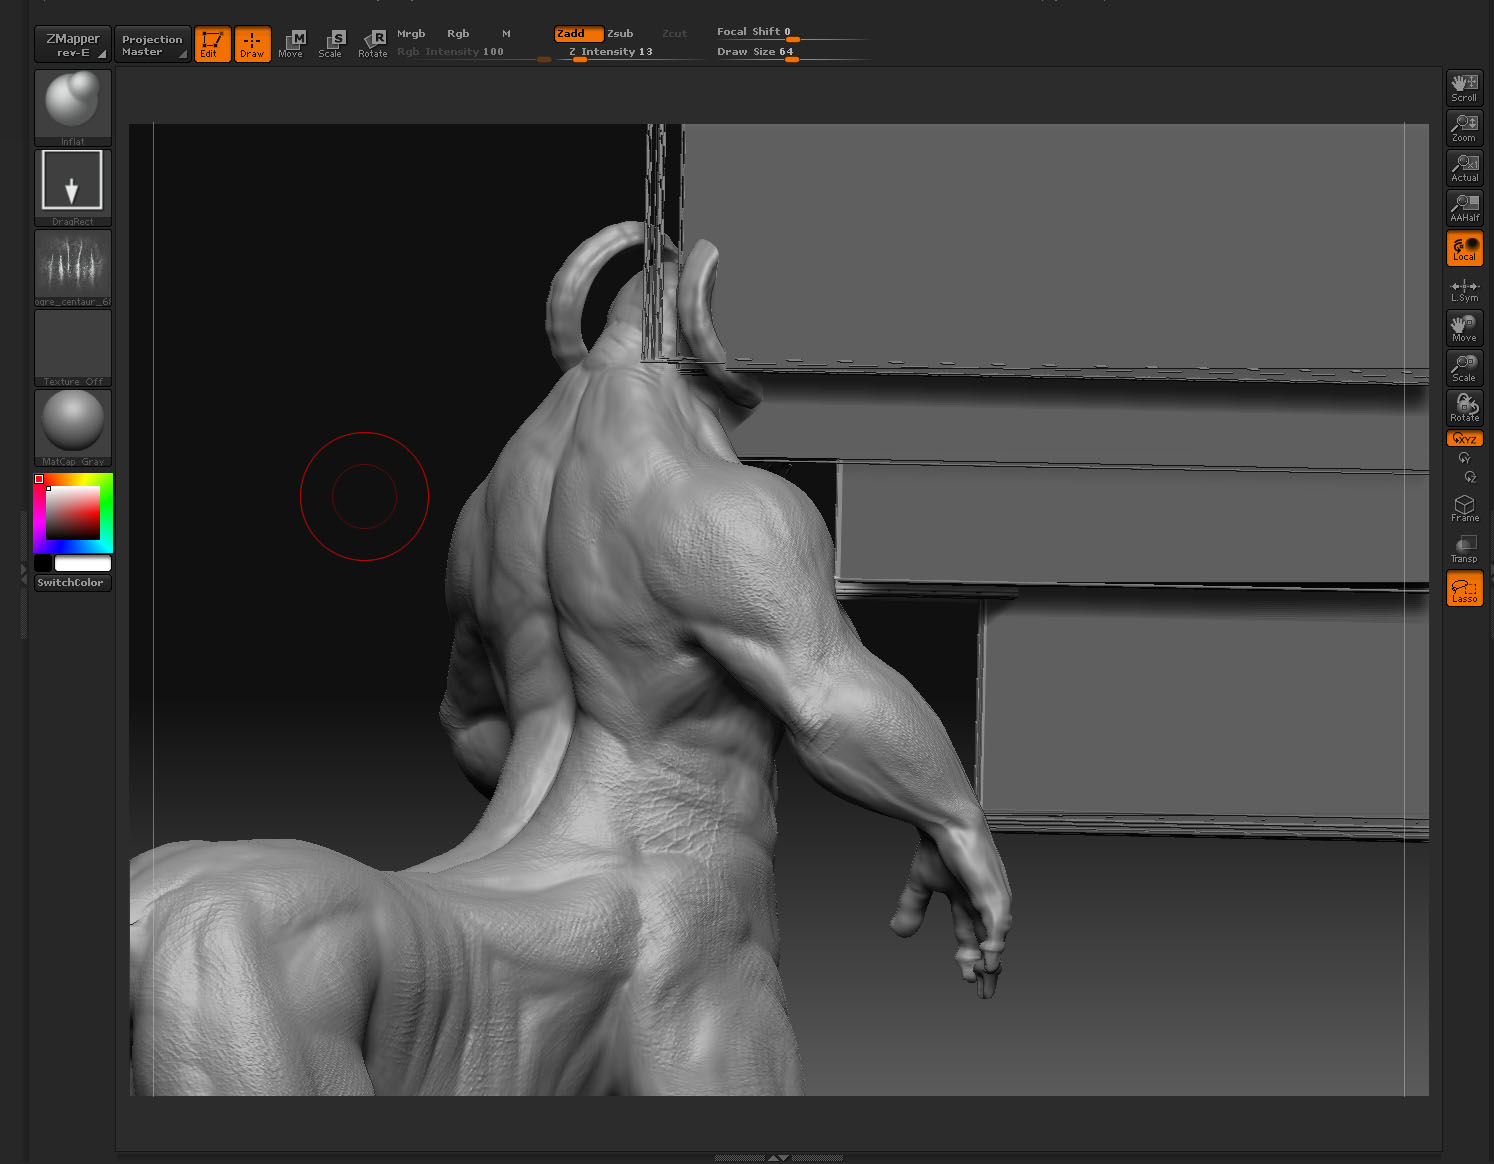The width and height of the screenshot is (1494, 1164).
Task: Click the Scroll canvas navigation icon
Action: click(1463, 88)
